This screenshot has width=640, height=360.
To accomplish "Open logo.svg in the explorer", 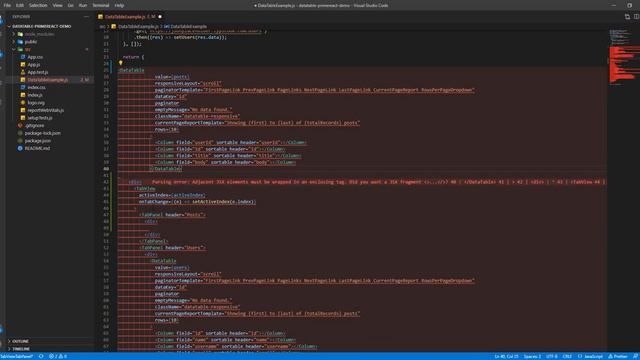I will (36, 103).
